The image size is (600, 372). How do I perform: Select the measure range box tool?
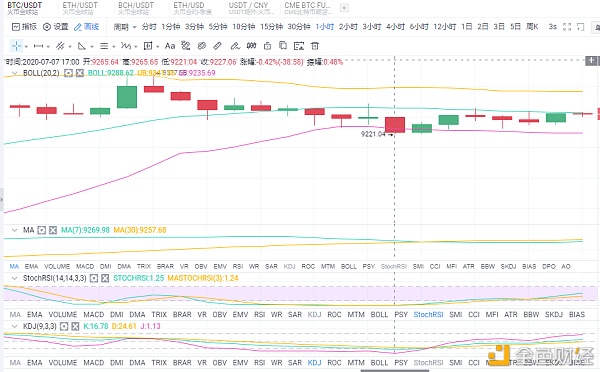148,46
